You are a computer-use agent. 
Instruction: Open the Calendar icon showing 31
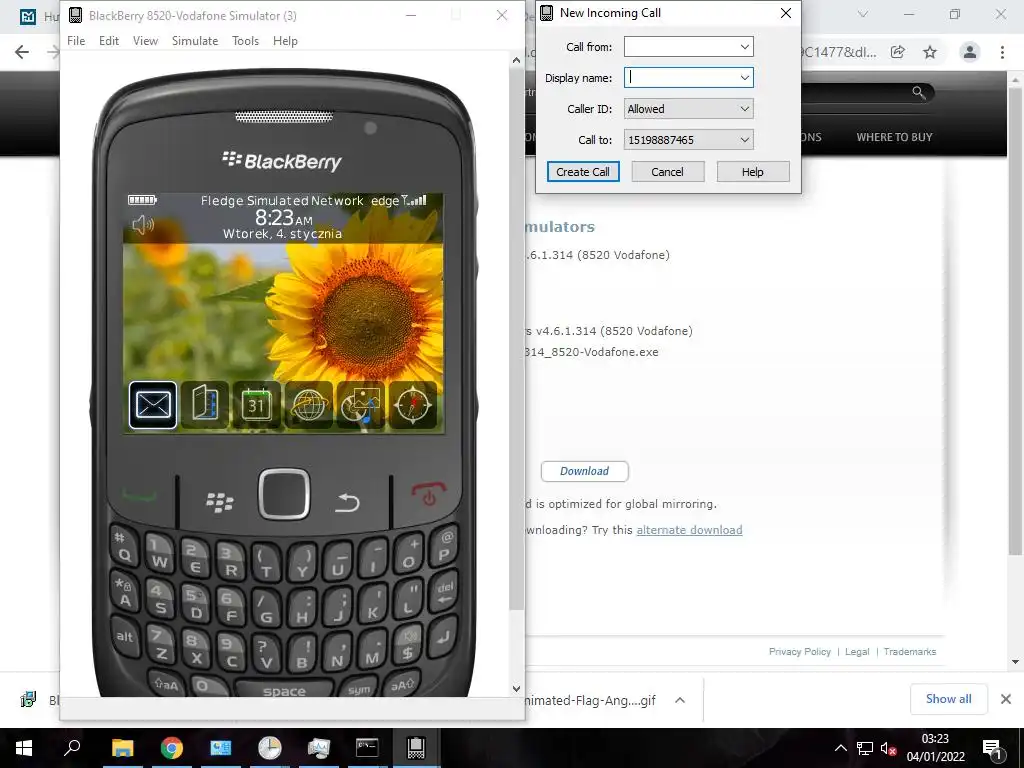coord(257,405)
